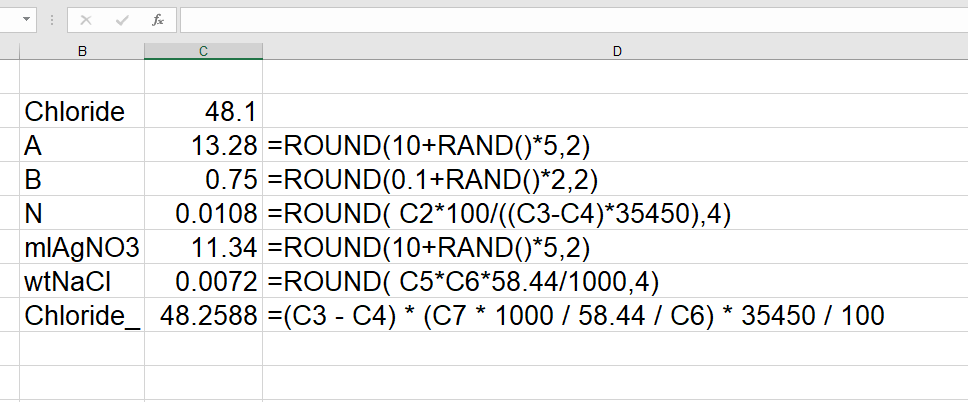Select the column B header
Viewport: 968px width, 402px height.
(82, 51)
